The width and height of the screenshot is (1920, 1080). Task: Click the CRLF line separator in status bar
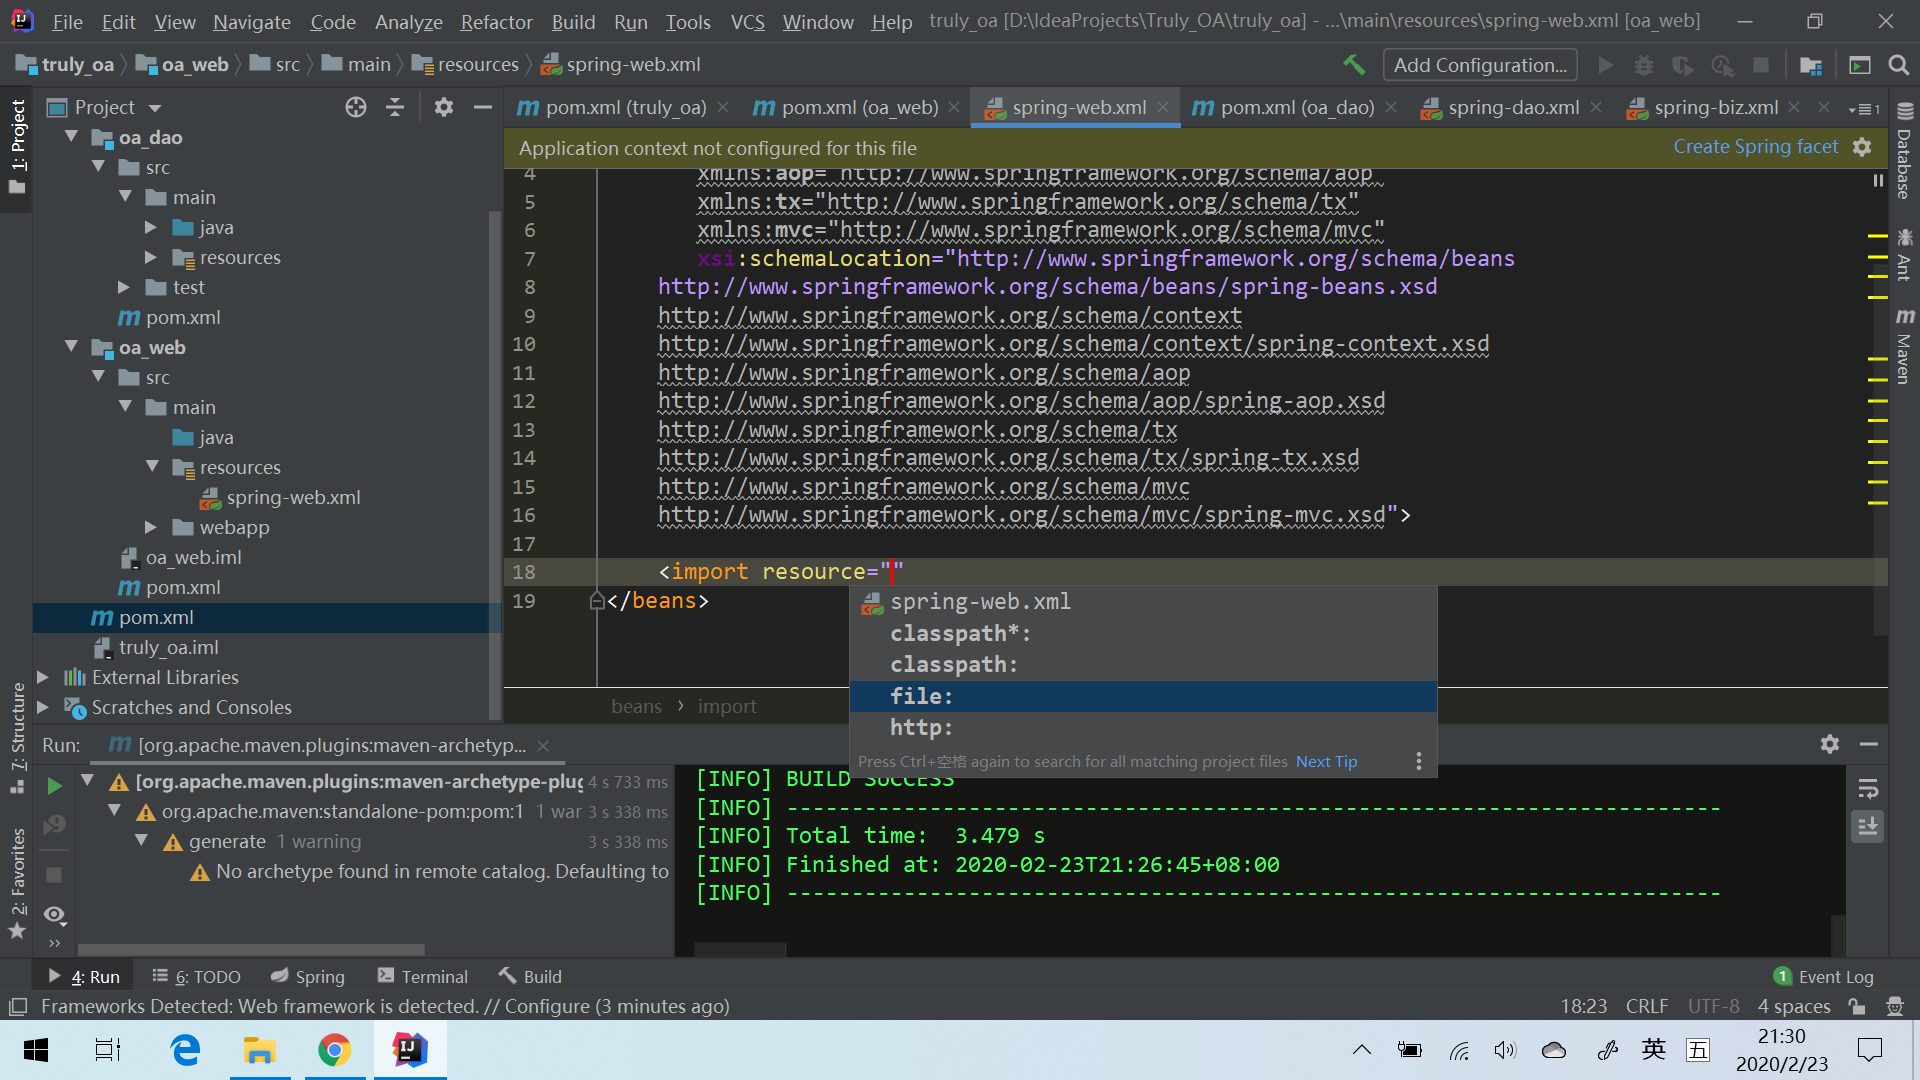pyautogui.click(x=1646, y=1006)
